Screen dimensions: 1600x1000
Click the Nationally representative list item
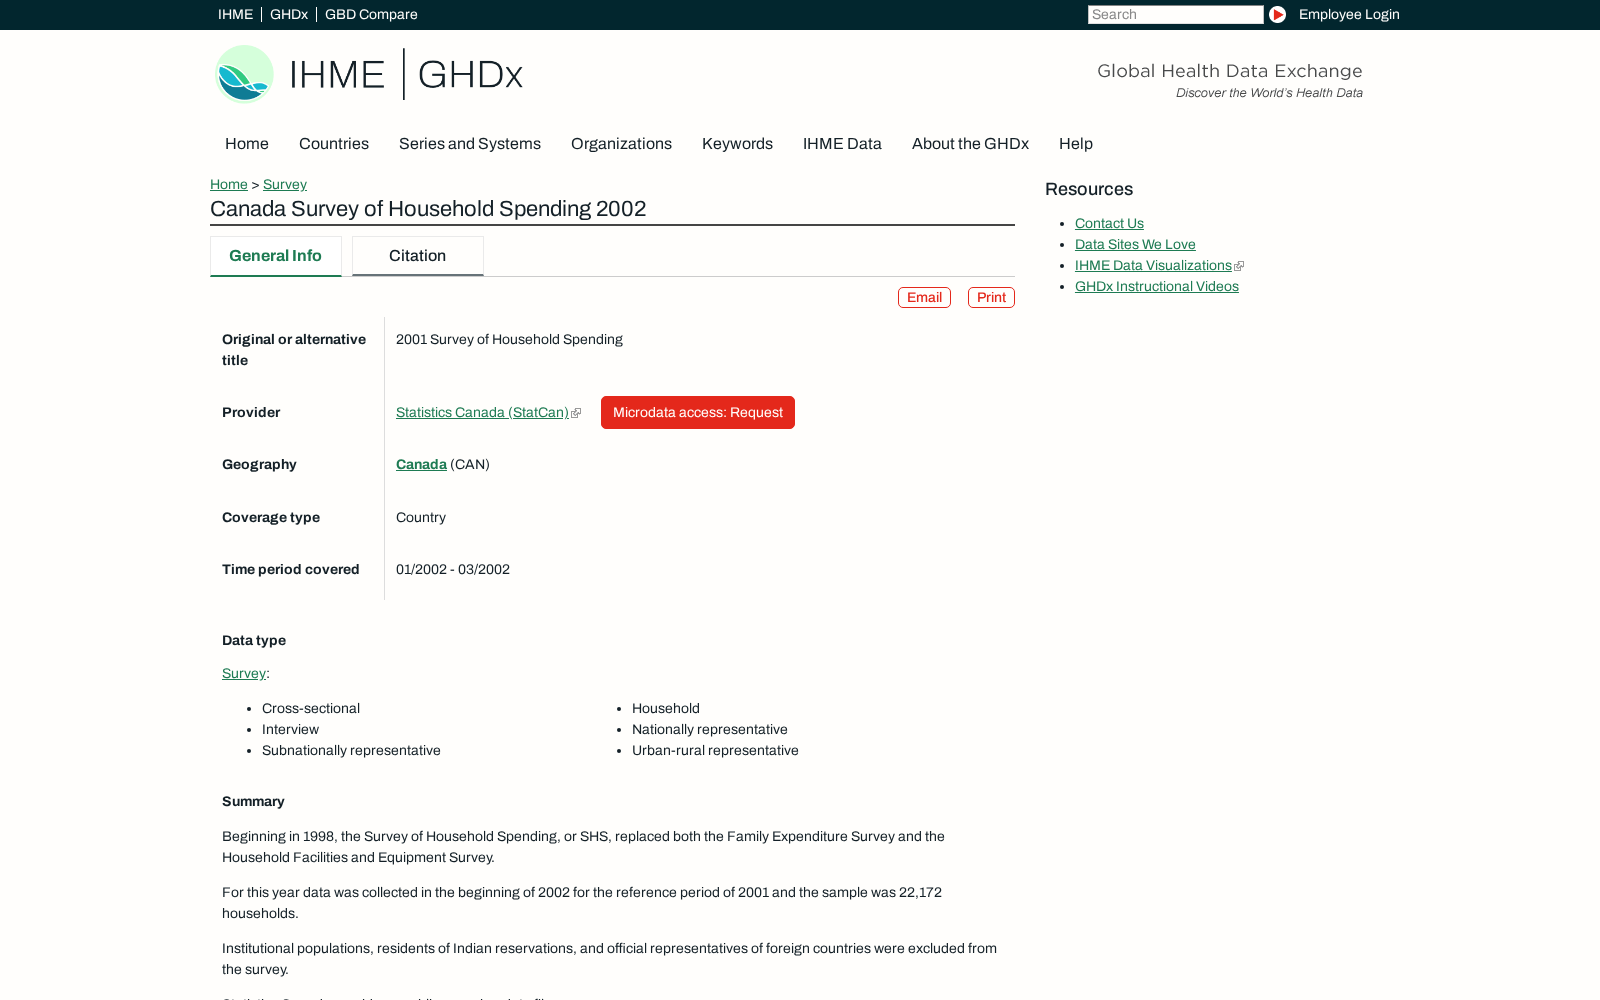[x=710, y=730]
